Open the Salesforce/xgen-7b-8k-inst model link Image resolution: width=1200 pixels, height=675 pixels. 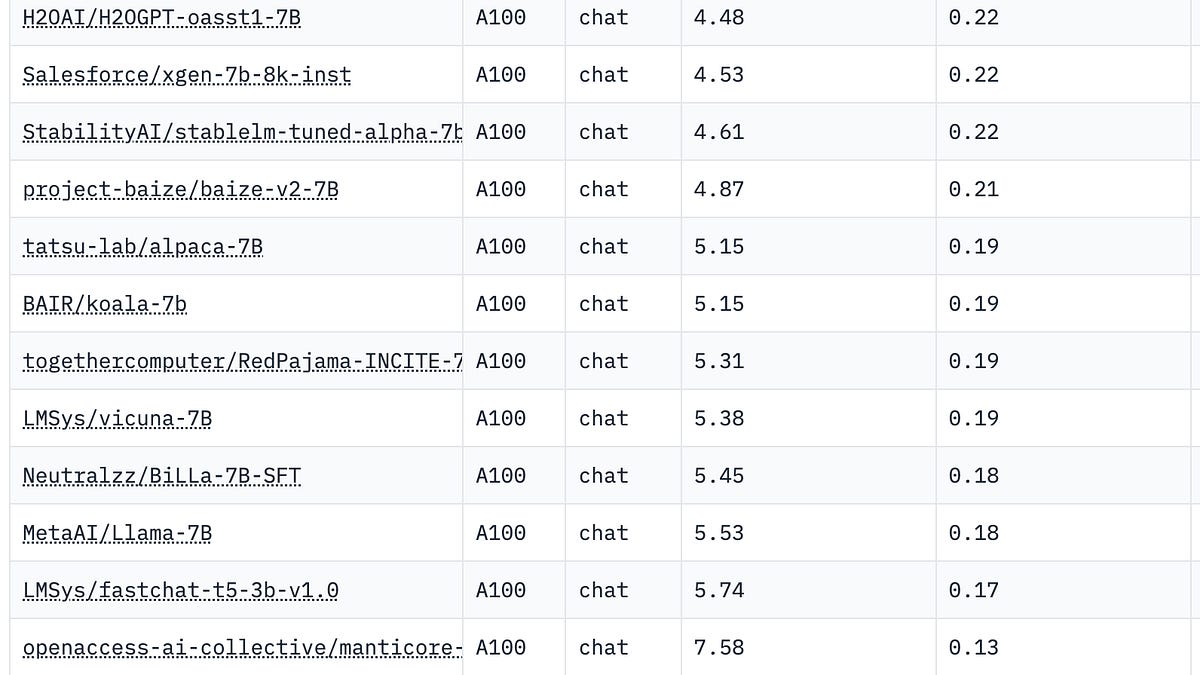click(186, 75)
